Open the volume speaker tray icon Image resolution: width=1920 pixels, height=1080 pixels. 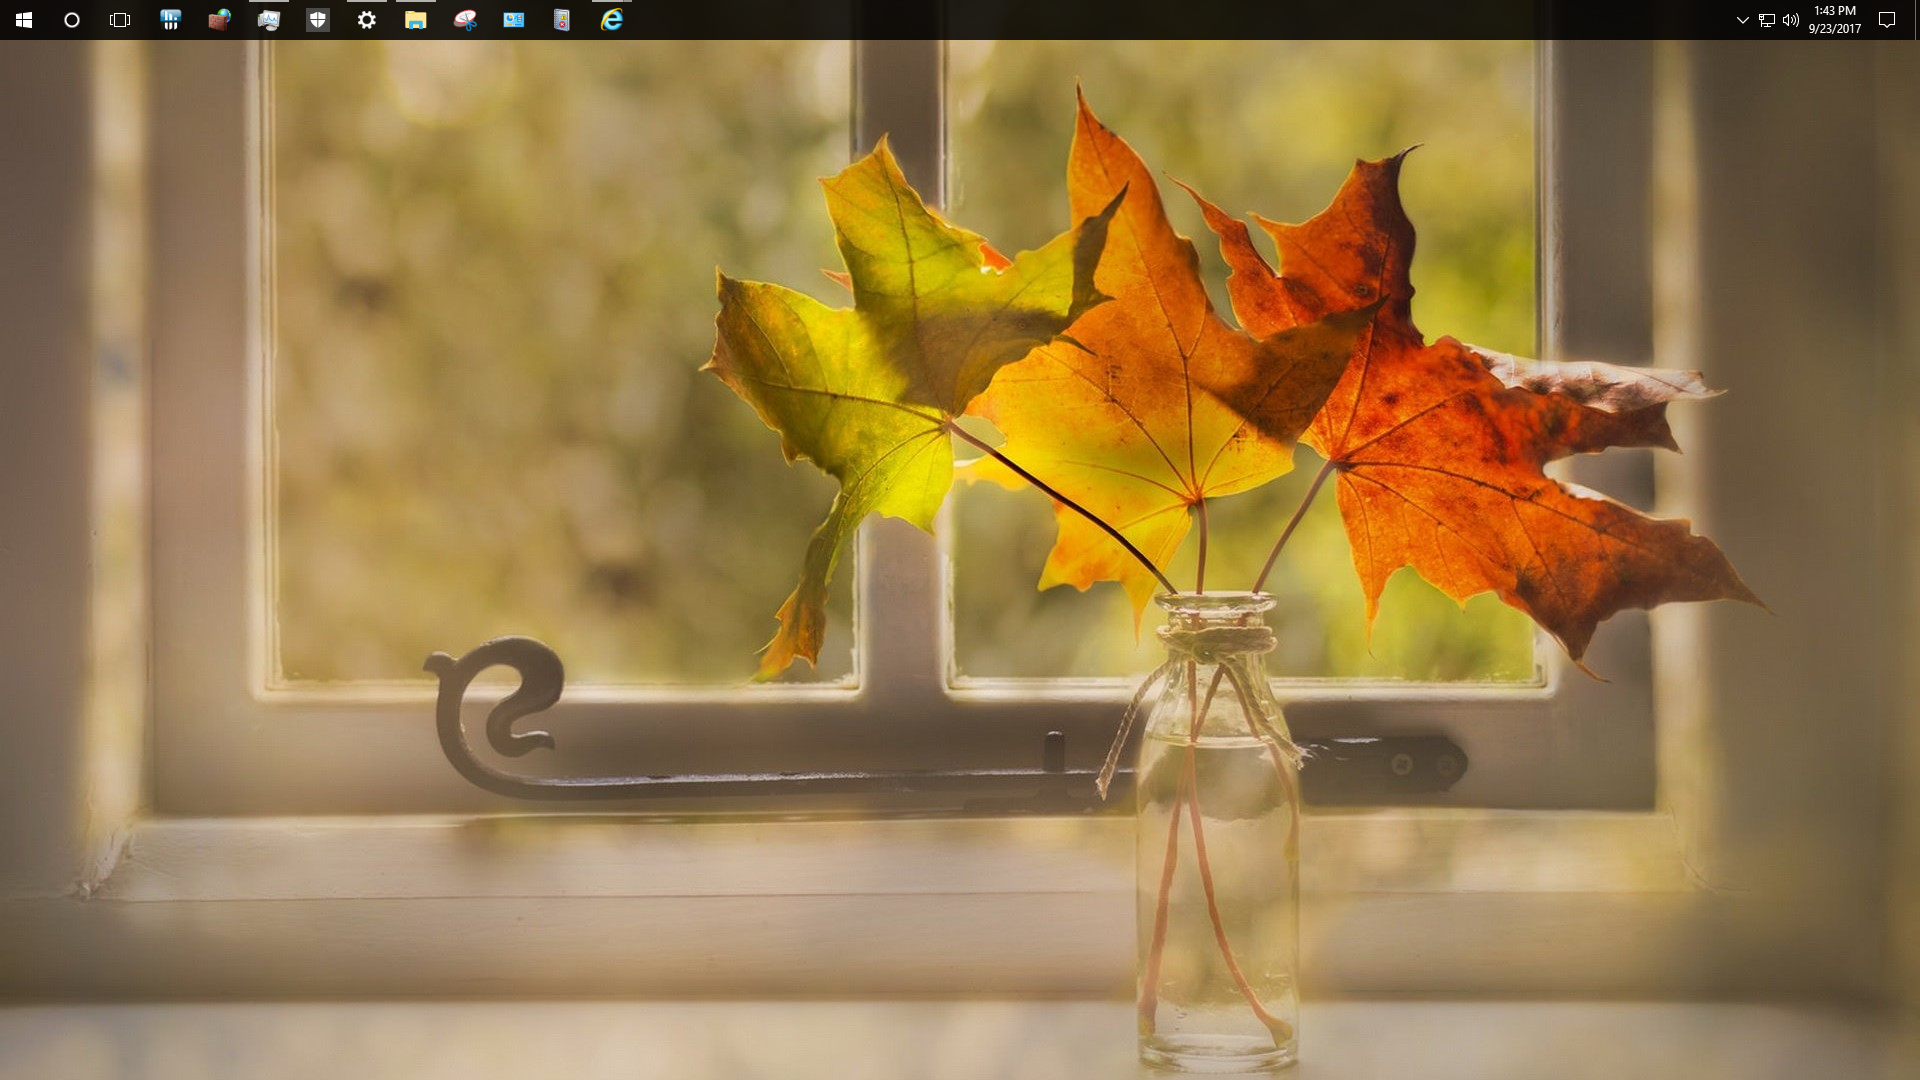1791,20
